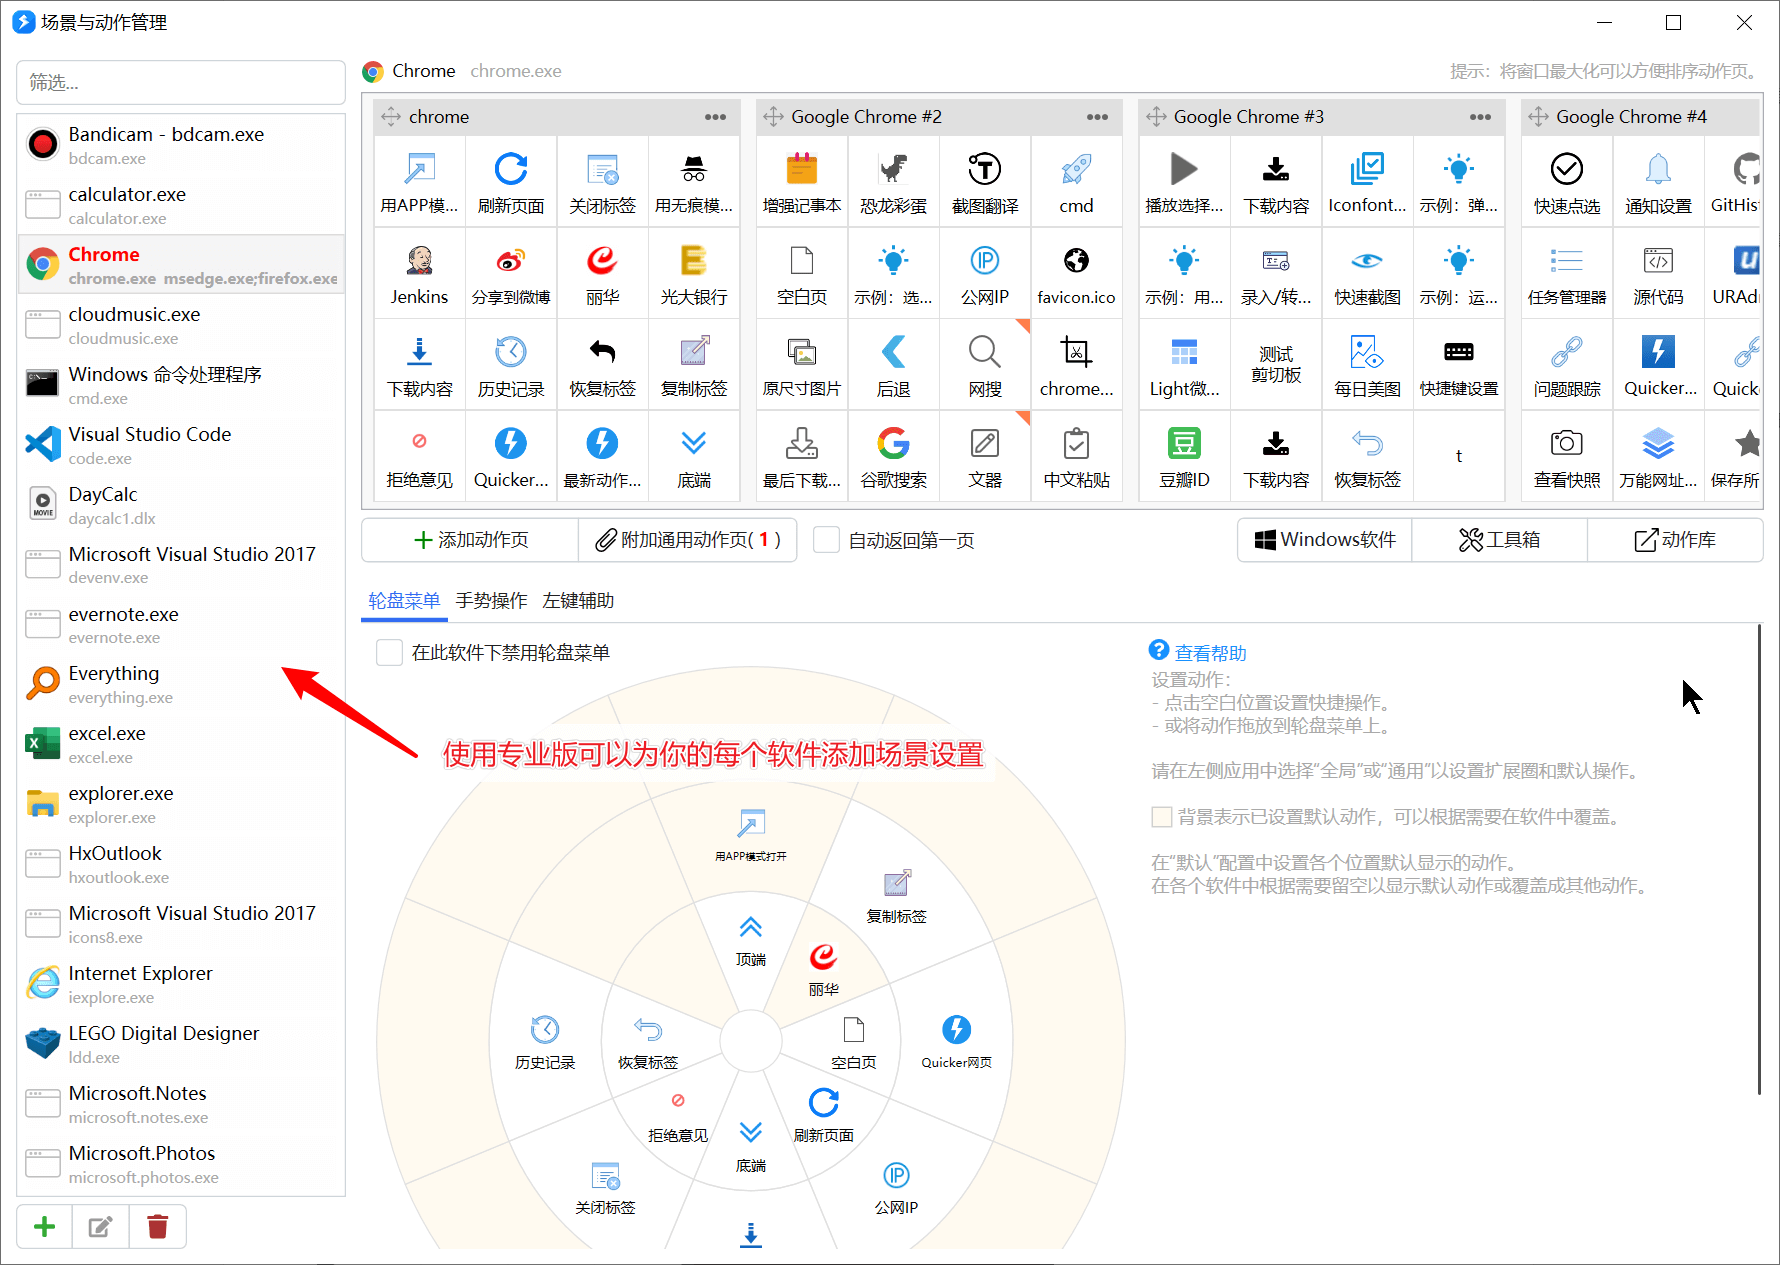1780x1265 pixels.
Task: Click the 附加通用动作页 button
Action: pyautogui.click(x=688, y=540)
